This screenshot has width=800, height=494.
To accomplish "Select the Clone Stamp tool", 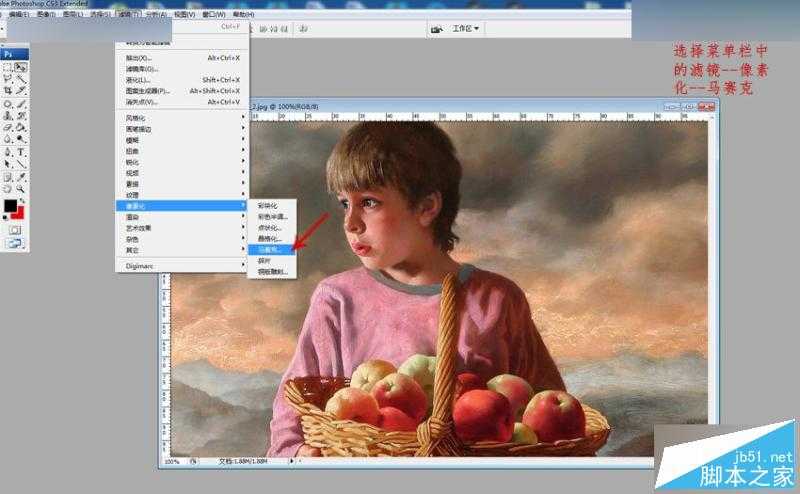I will pos(8,116).
